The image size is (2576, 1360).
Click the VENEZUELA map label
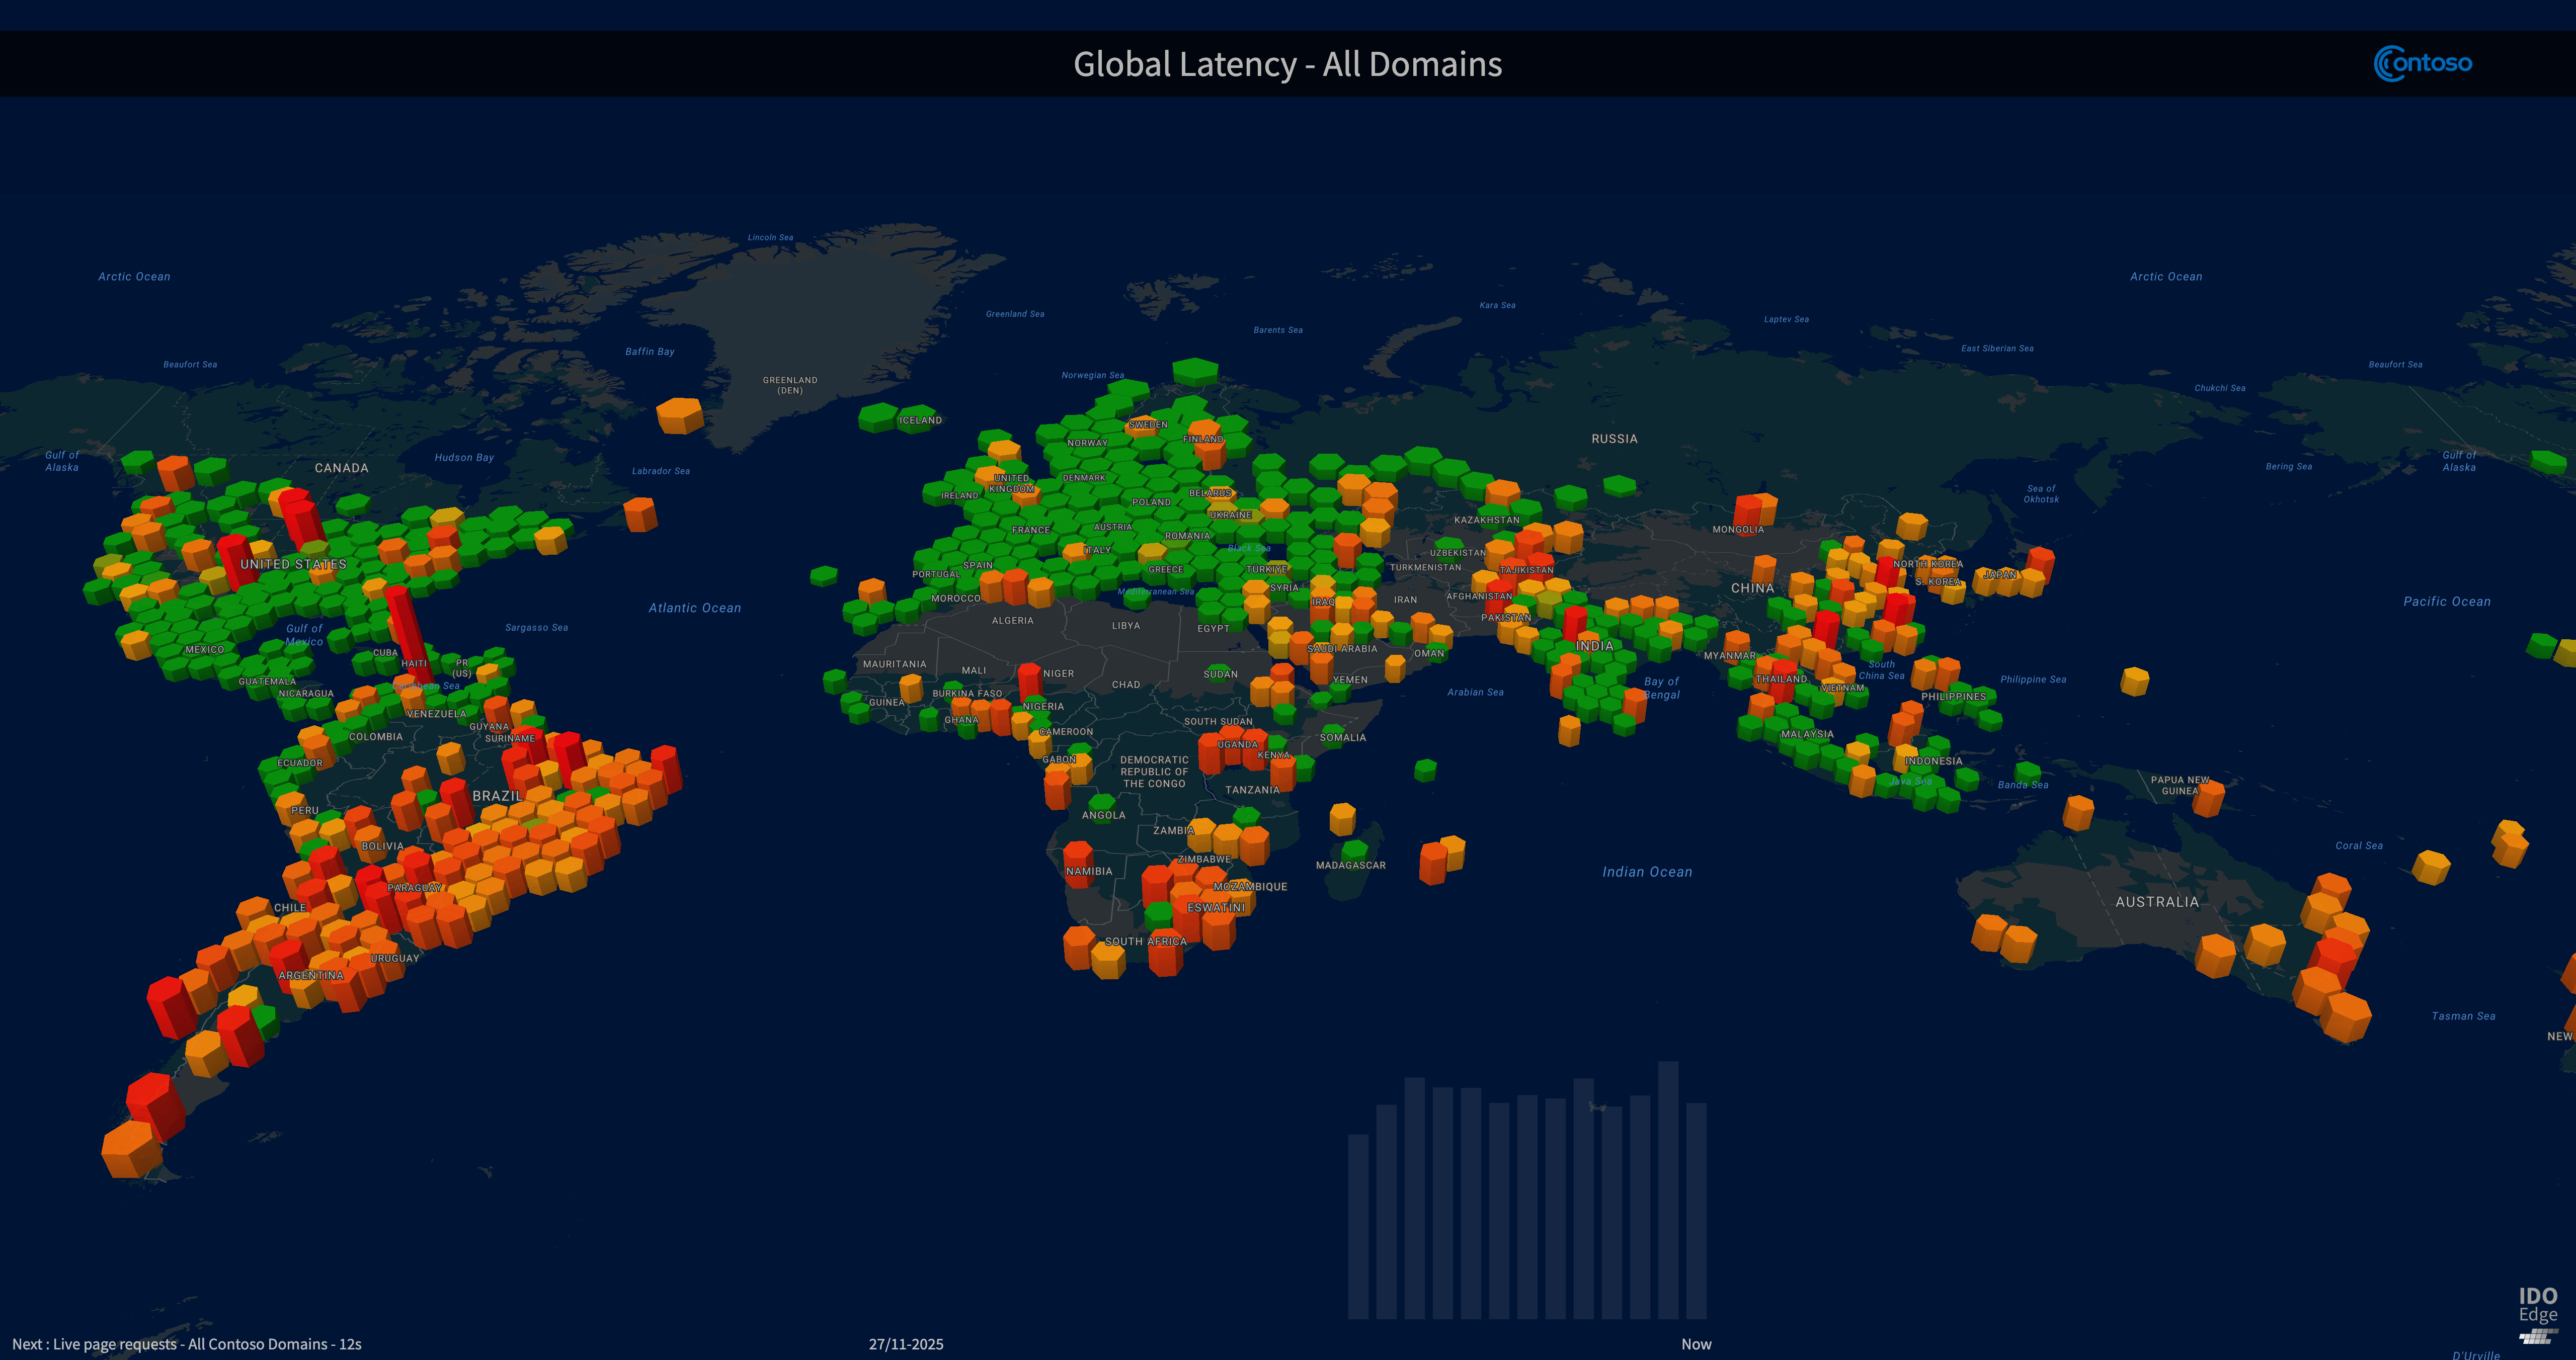click(437, 714)
